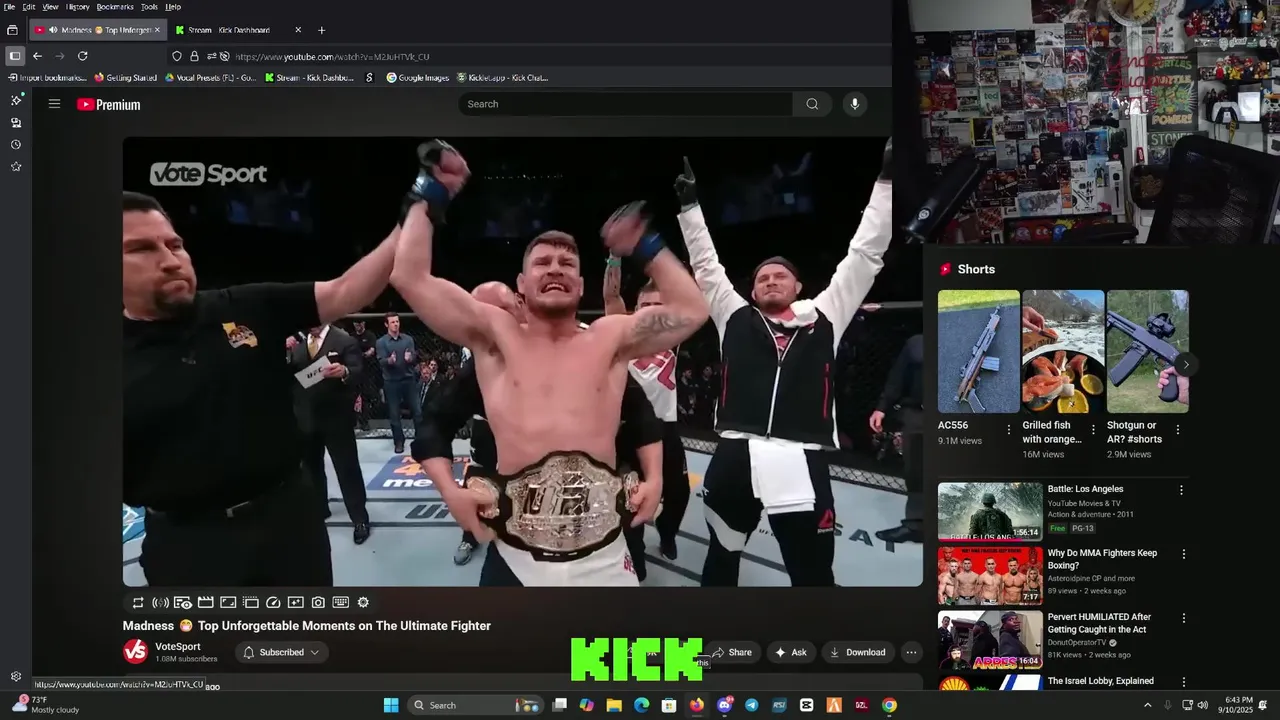1280x720 pixels.
Task: Open the Bookmarks menu
Action: pyautogui.click(x=115, y=7)
